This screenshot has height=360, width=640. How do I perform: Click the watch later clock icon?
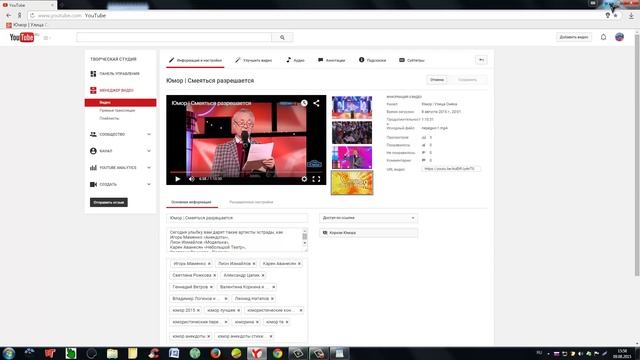(304, 103)
